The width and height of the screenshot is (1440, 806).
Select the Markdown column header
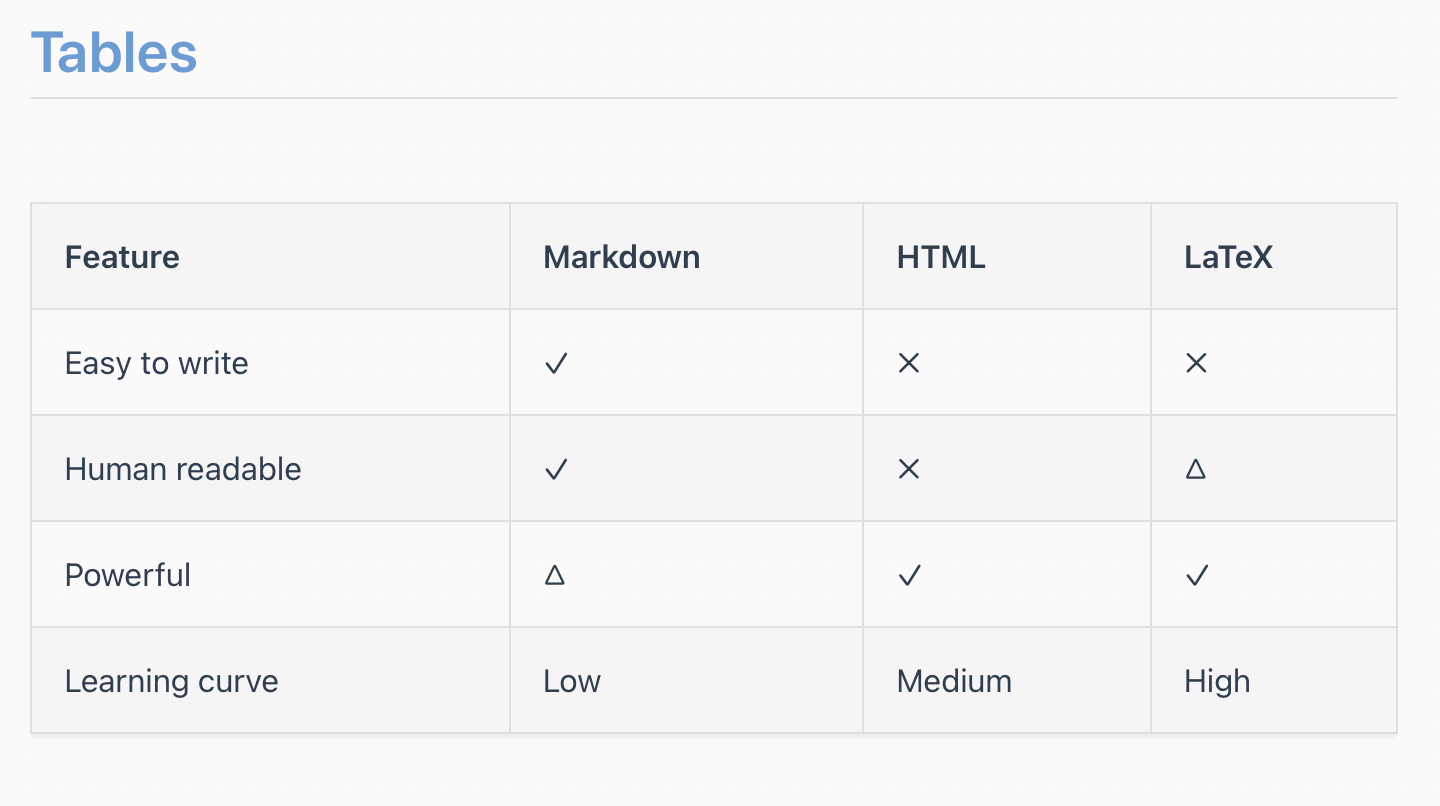coord(621,257)
